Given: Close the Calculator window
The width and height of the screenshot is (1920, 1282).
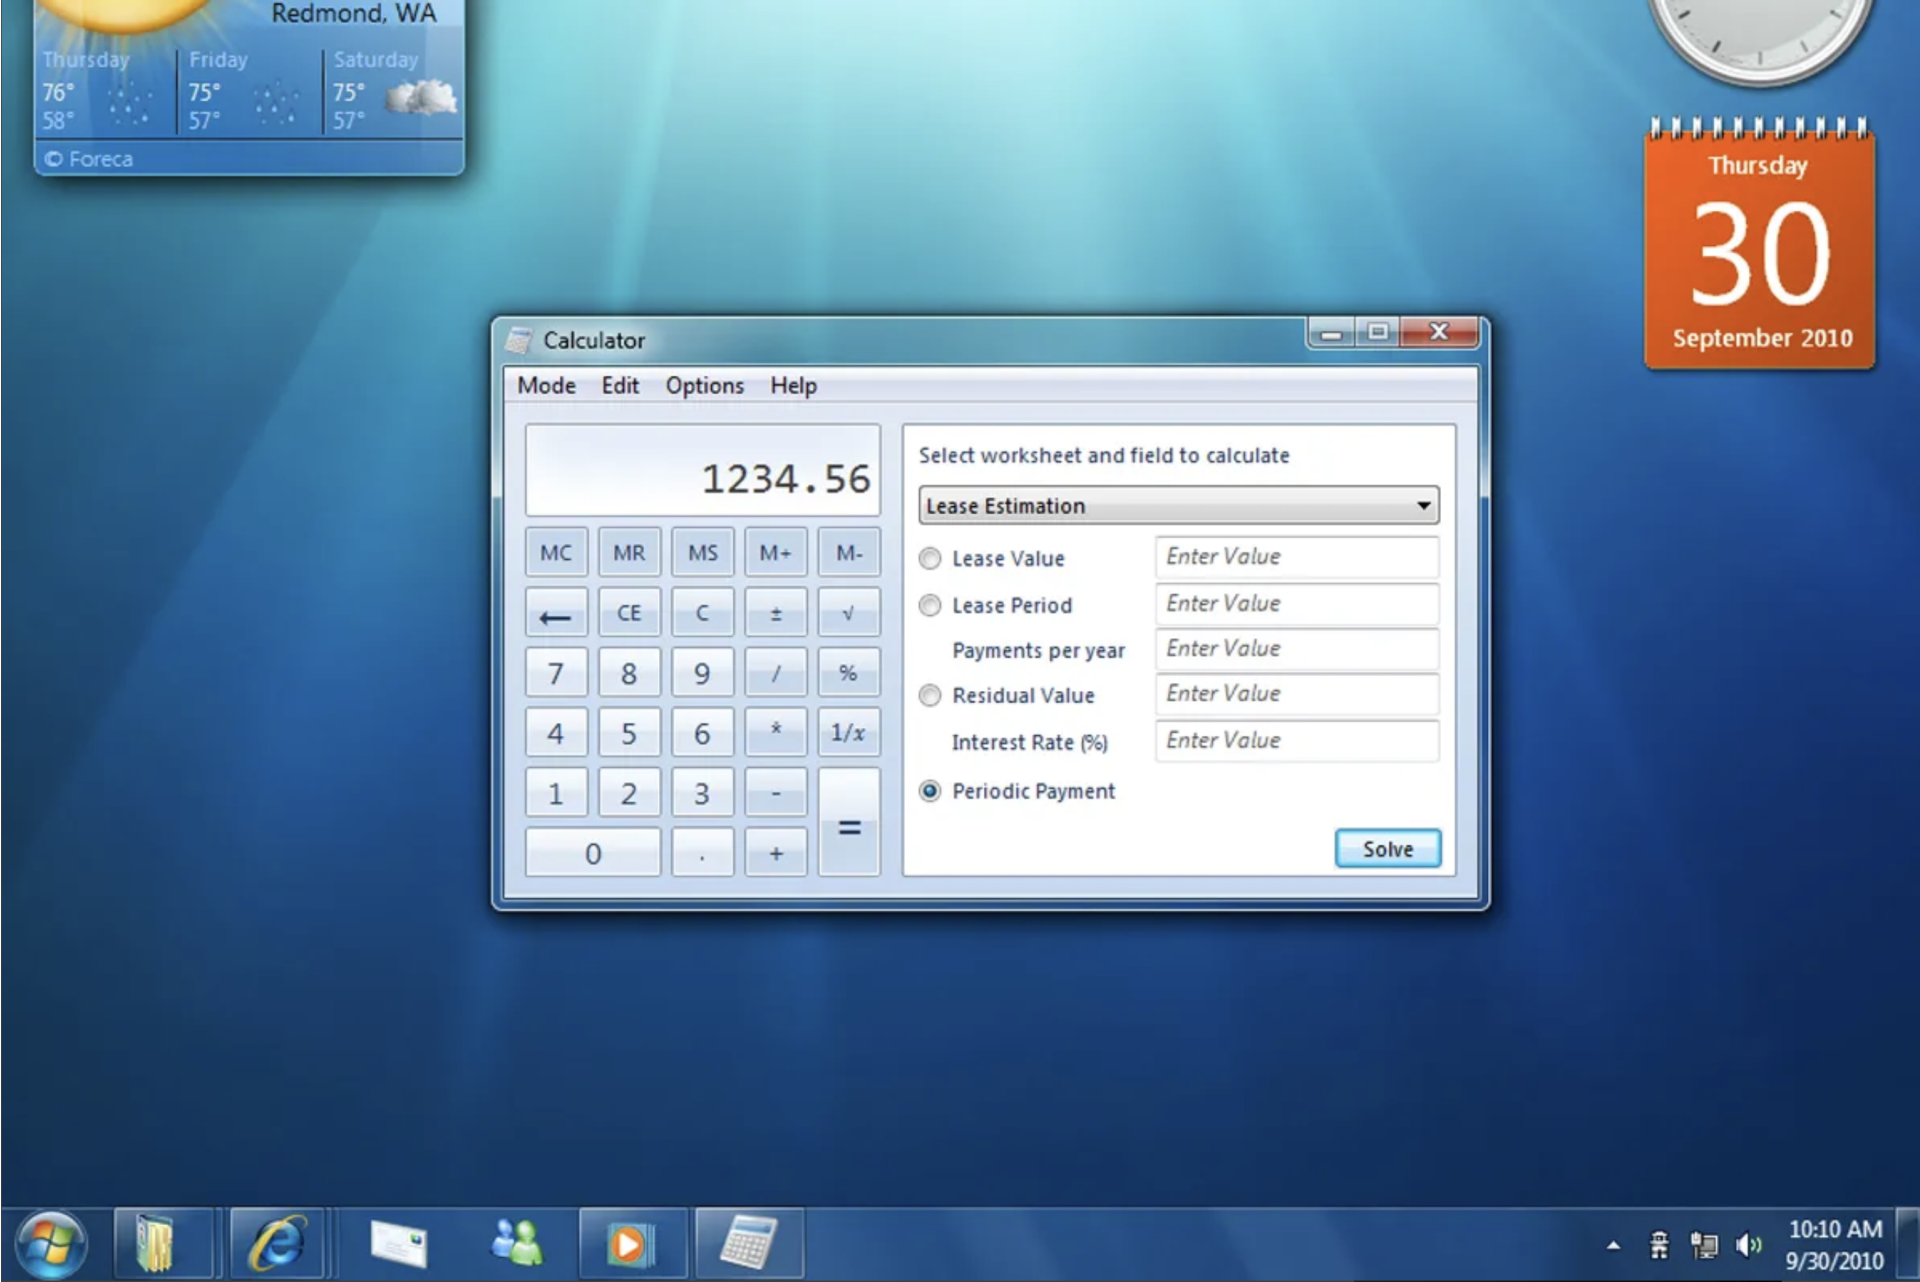Looking at the screenshot, I should point(1439,332).
